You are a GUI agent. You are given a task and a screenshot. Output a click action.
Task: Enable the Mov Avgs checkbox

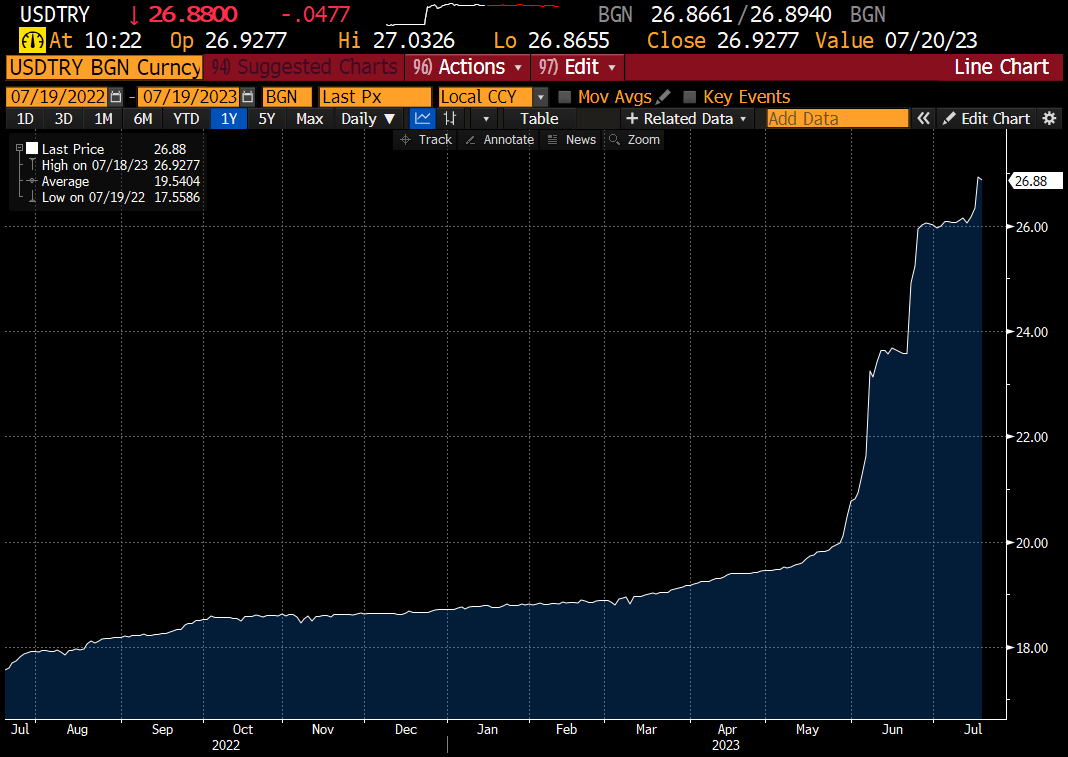tap(566, 97)
